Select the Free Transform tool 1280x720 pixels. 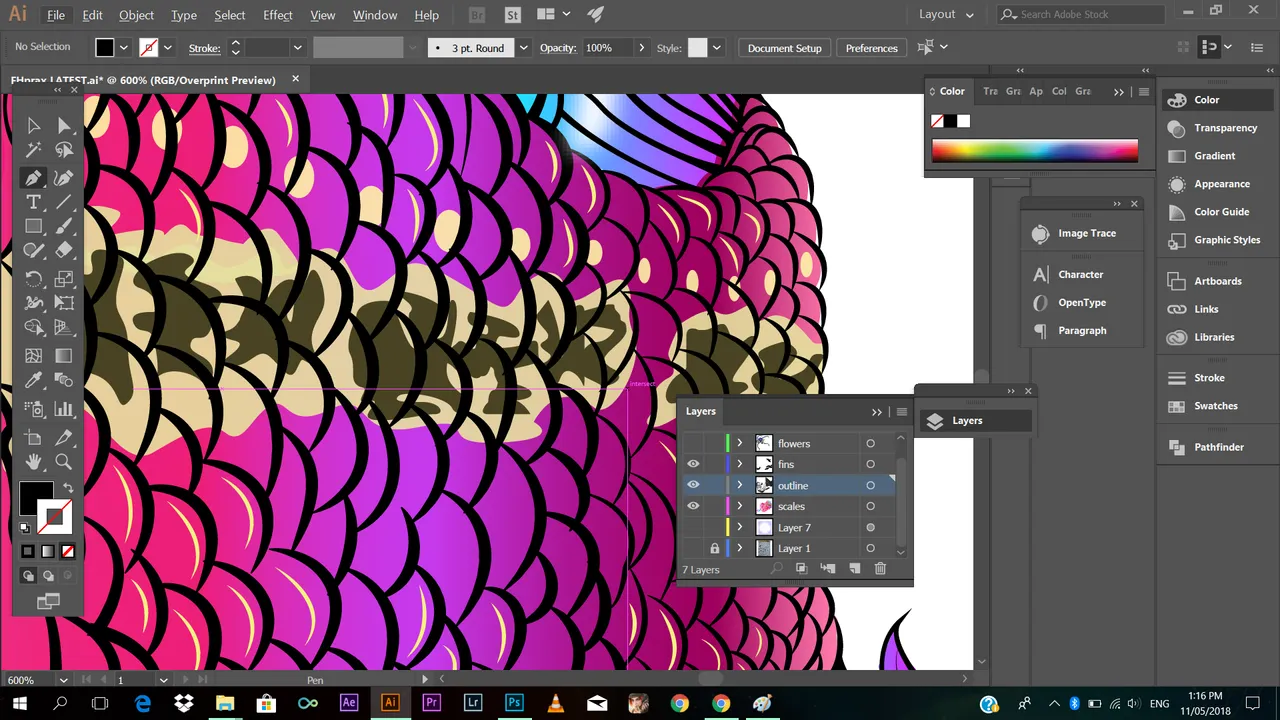coord(64,303)
